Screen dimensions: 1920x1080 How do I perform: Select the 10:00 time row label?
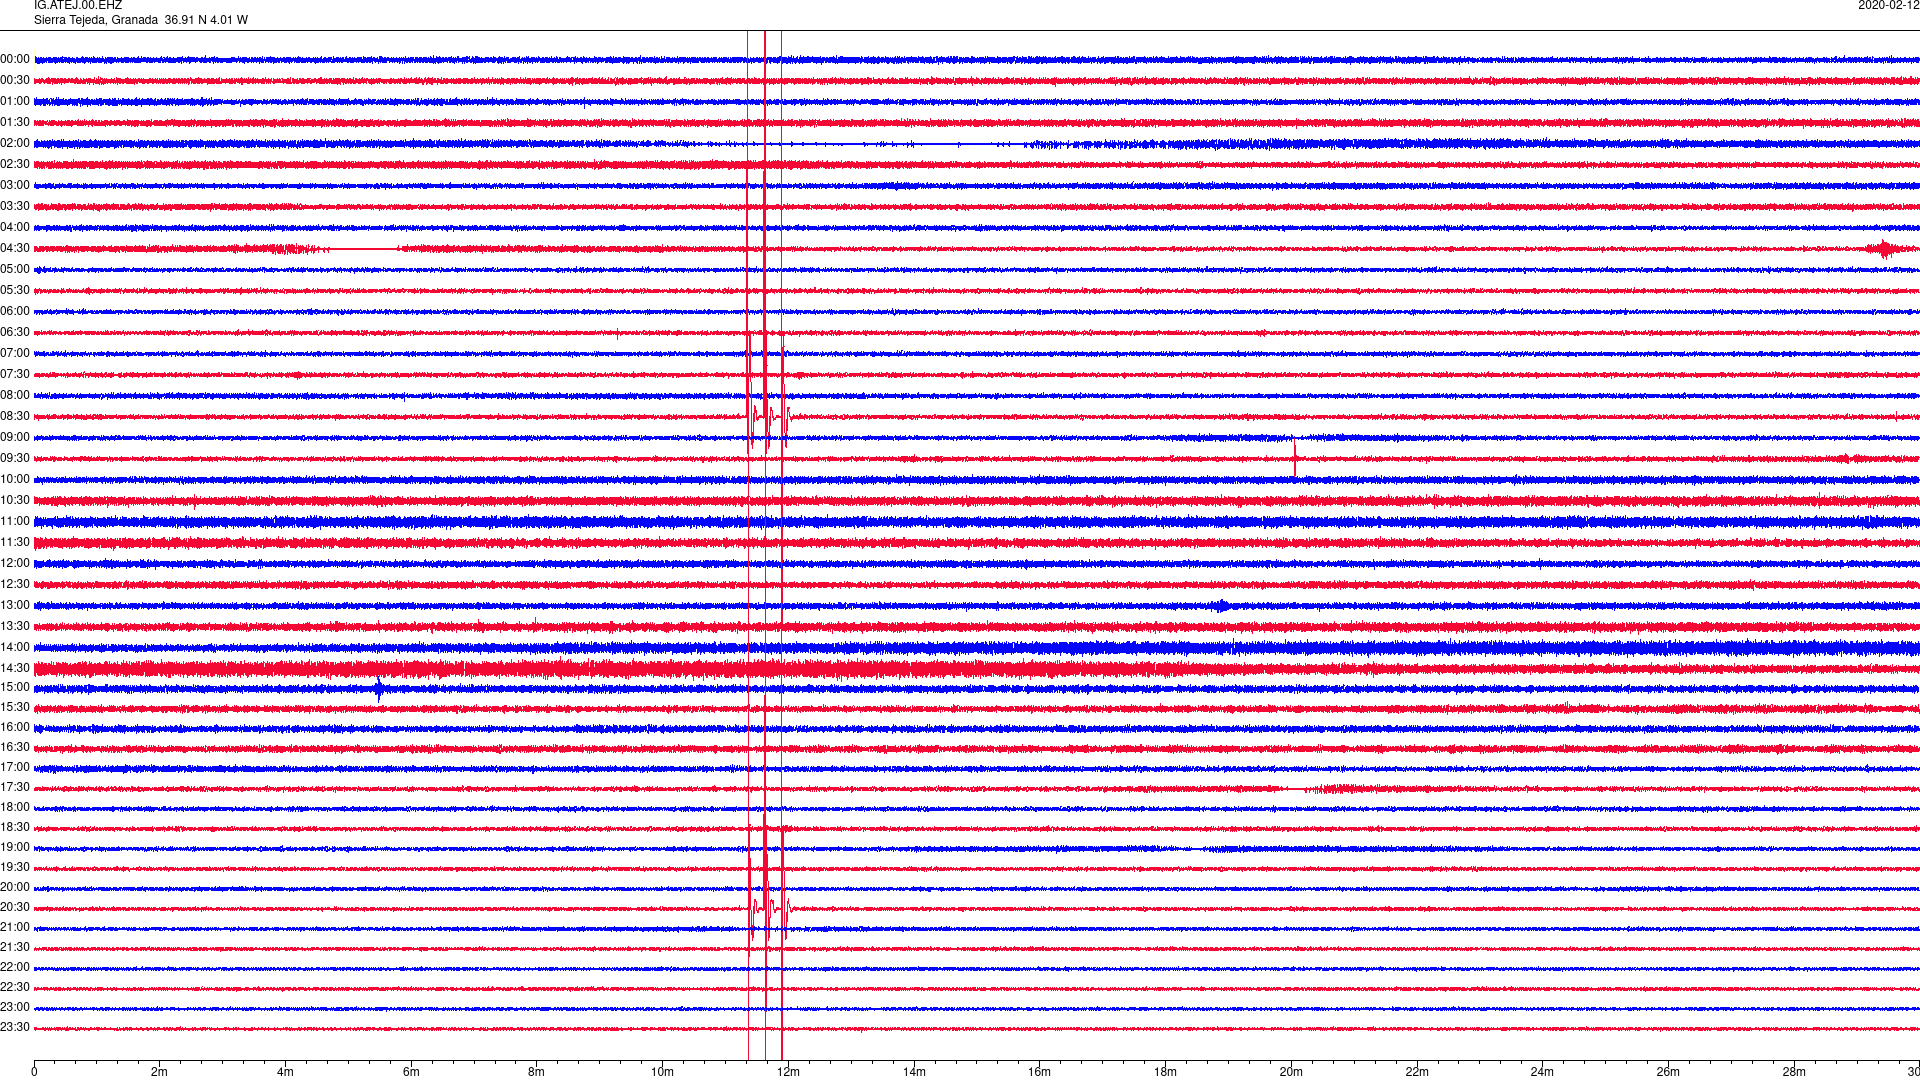[15, 479]
